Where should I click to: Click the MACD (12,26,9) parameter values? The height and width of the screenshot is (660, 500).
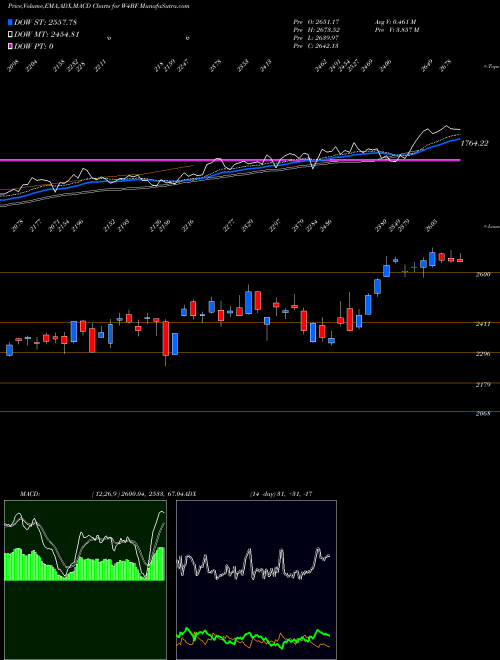(136, 494)
